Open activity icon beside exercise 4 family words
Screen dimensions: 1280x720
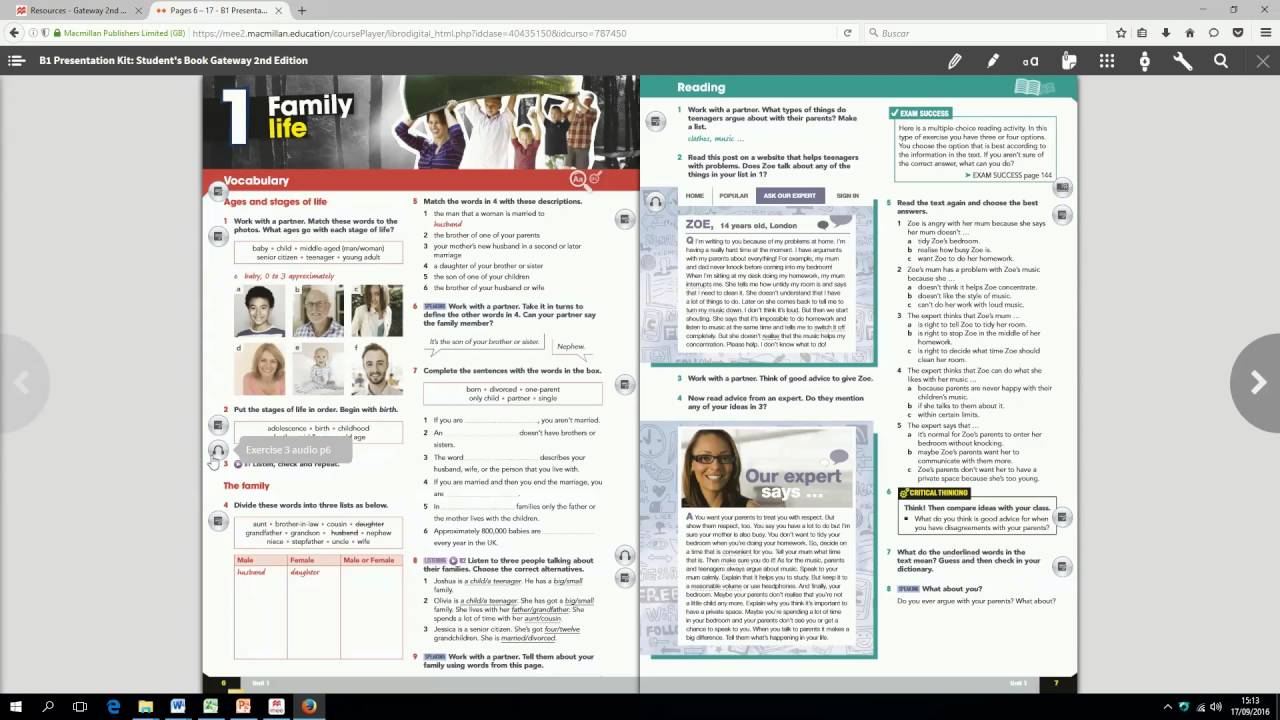(x=218, y=520)
